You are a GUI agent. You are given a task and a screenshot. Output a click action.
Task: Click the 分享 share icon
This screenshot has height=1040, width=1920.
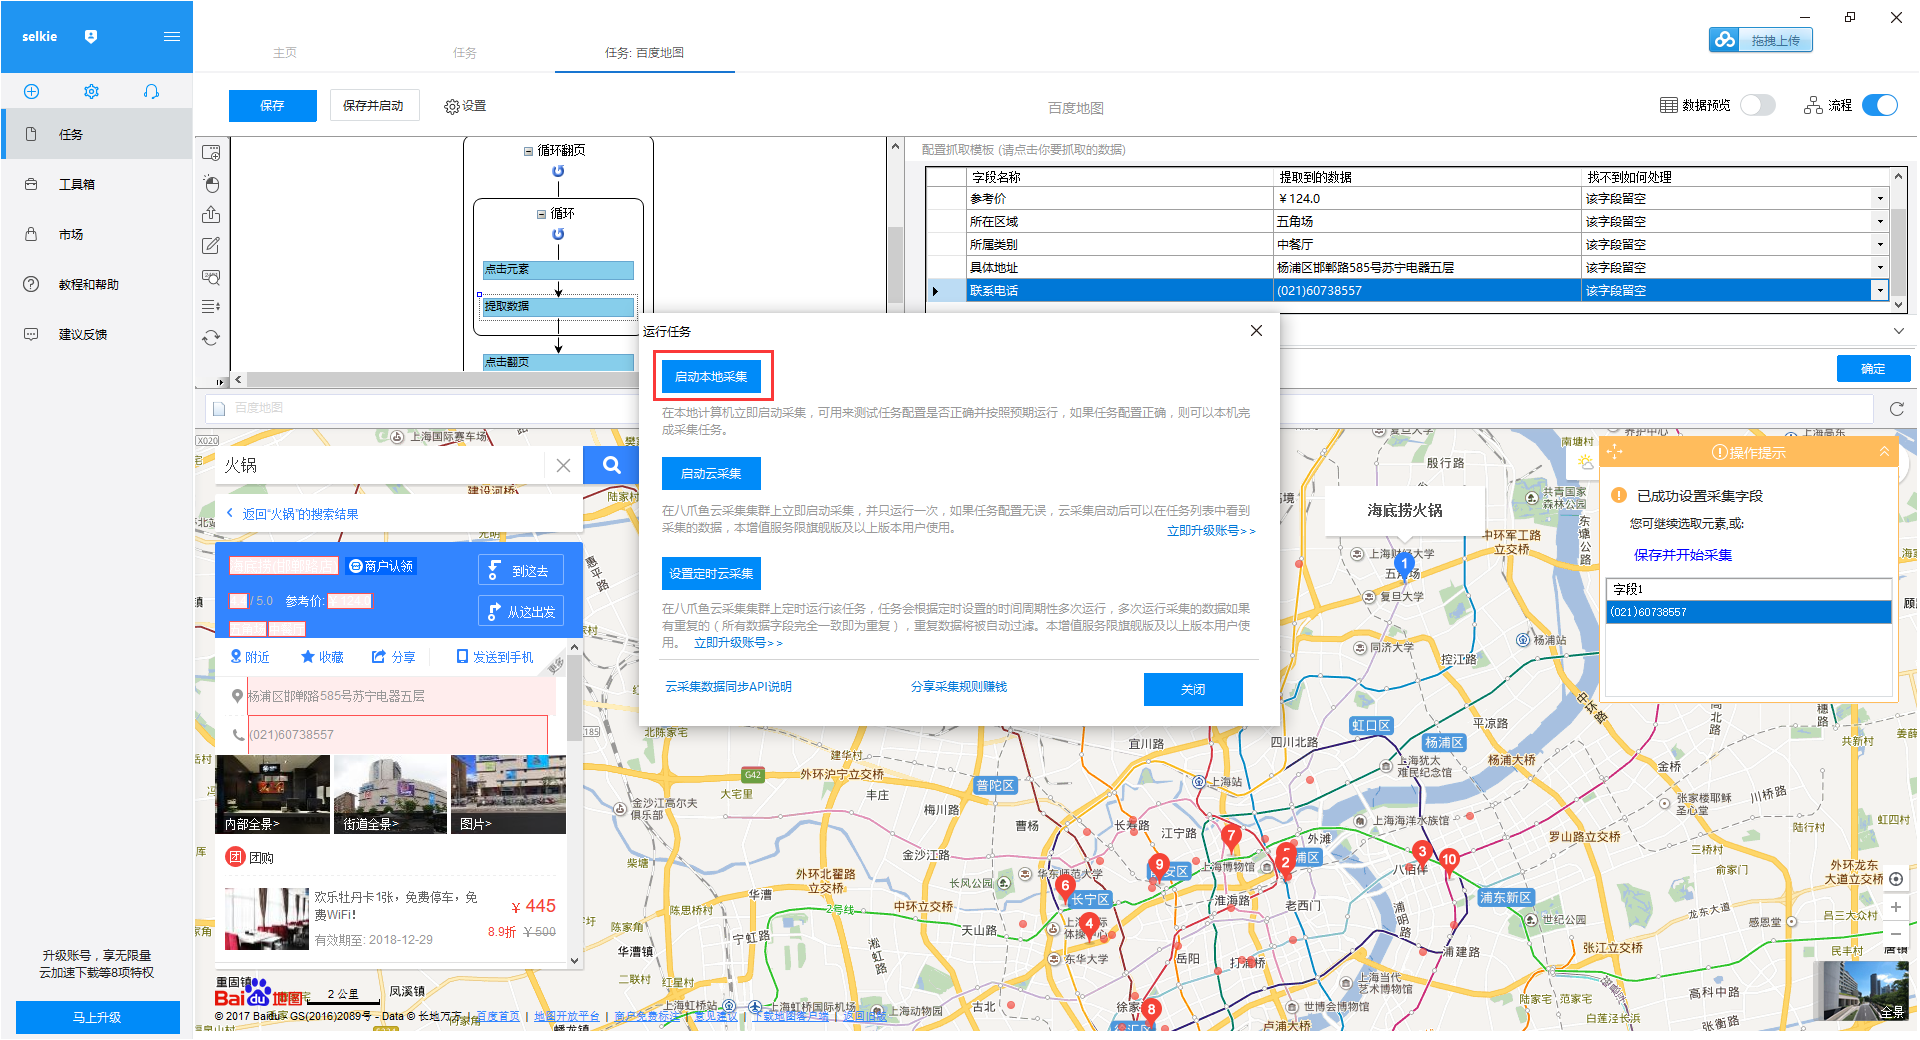tap(394, 657)
